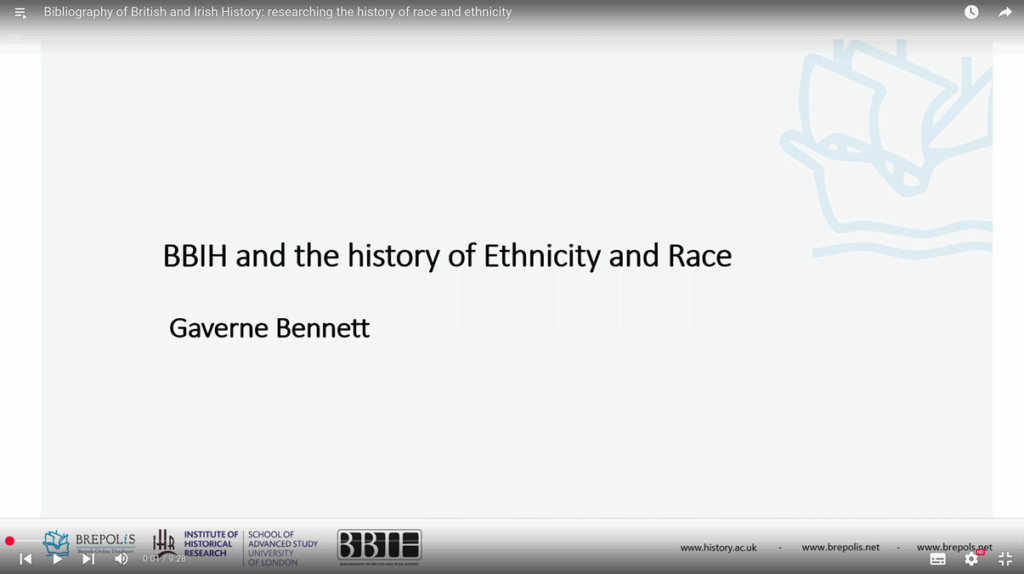Click the www.history.ac.uk text
Image resolution: width=1024 pixels, height=574 pixels.
point(718,548)
